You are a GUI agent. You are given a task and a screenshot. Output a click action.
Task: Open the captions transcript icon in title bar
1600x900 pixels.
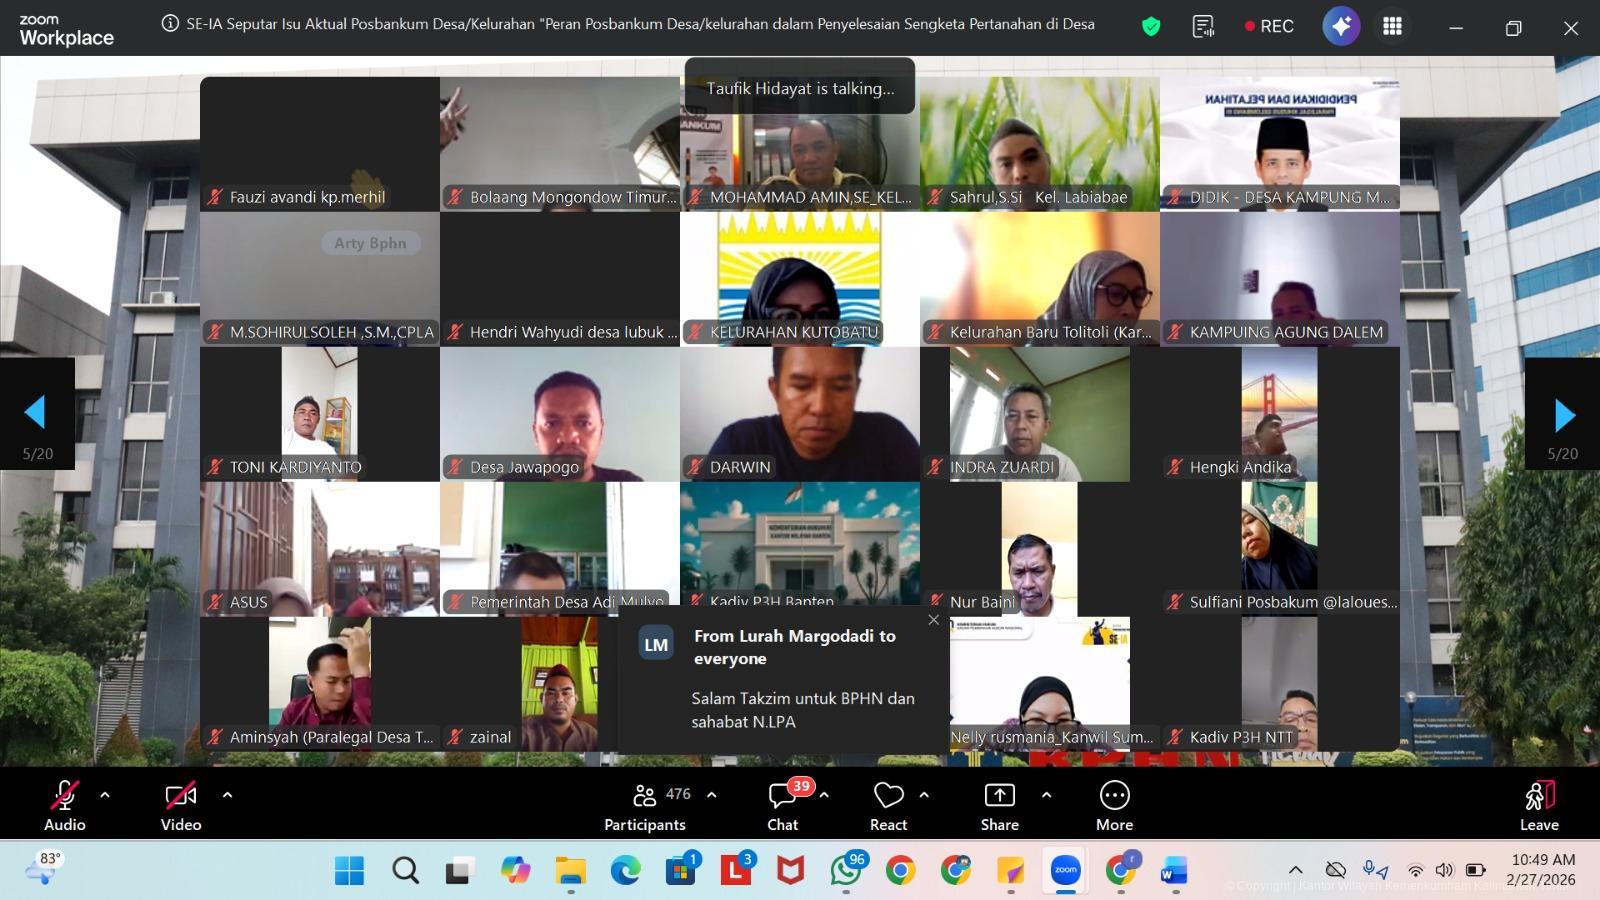[1203, 27]
